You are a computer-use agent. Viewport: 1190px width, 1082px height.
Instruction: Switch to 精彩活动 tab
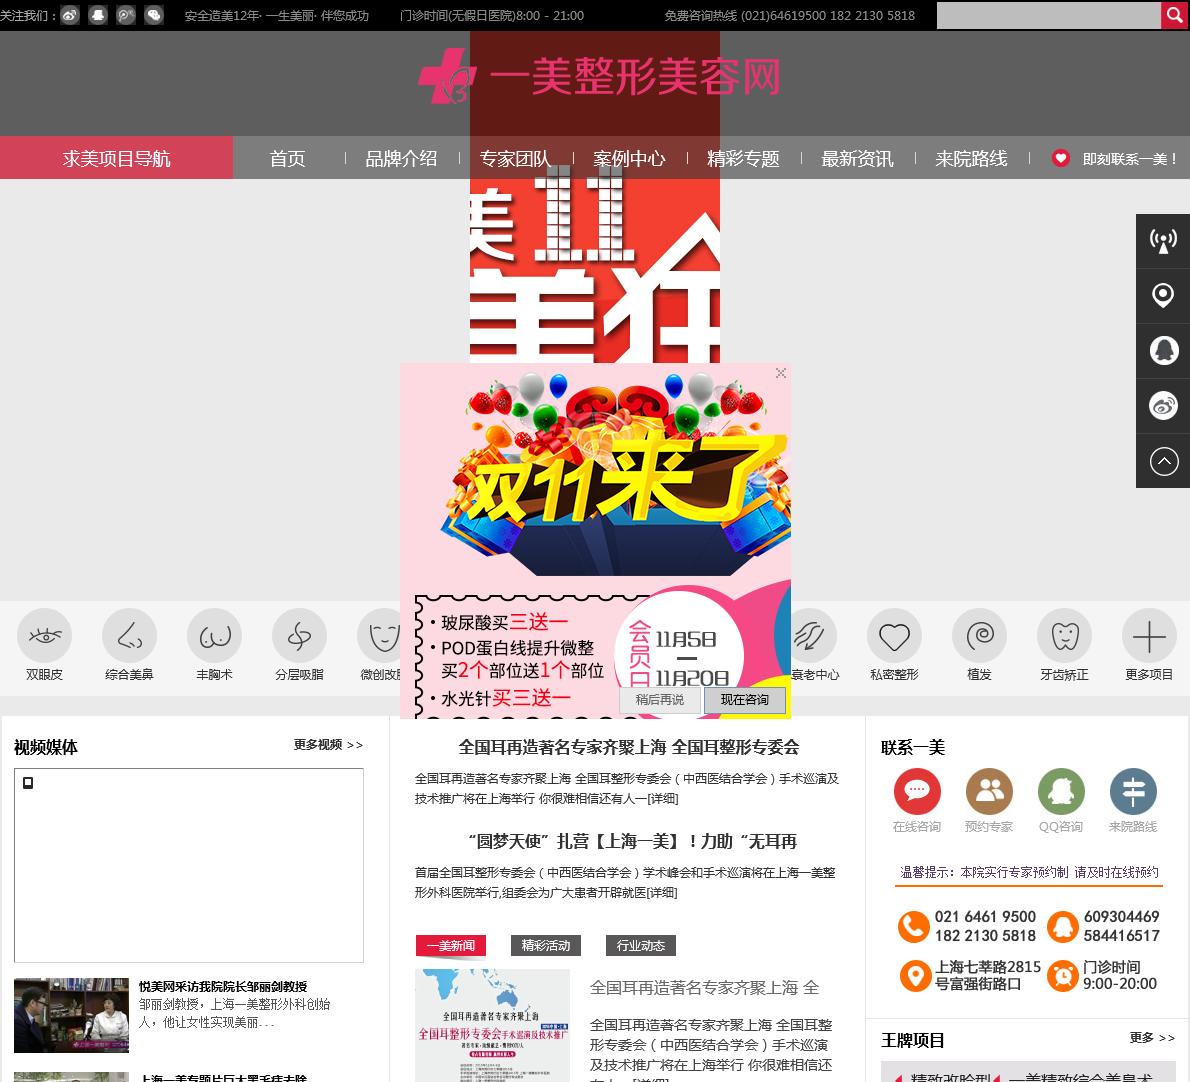click(x=546, y=945)
